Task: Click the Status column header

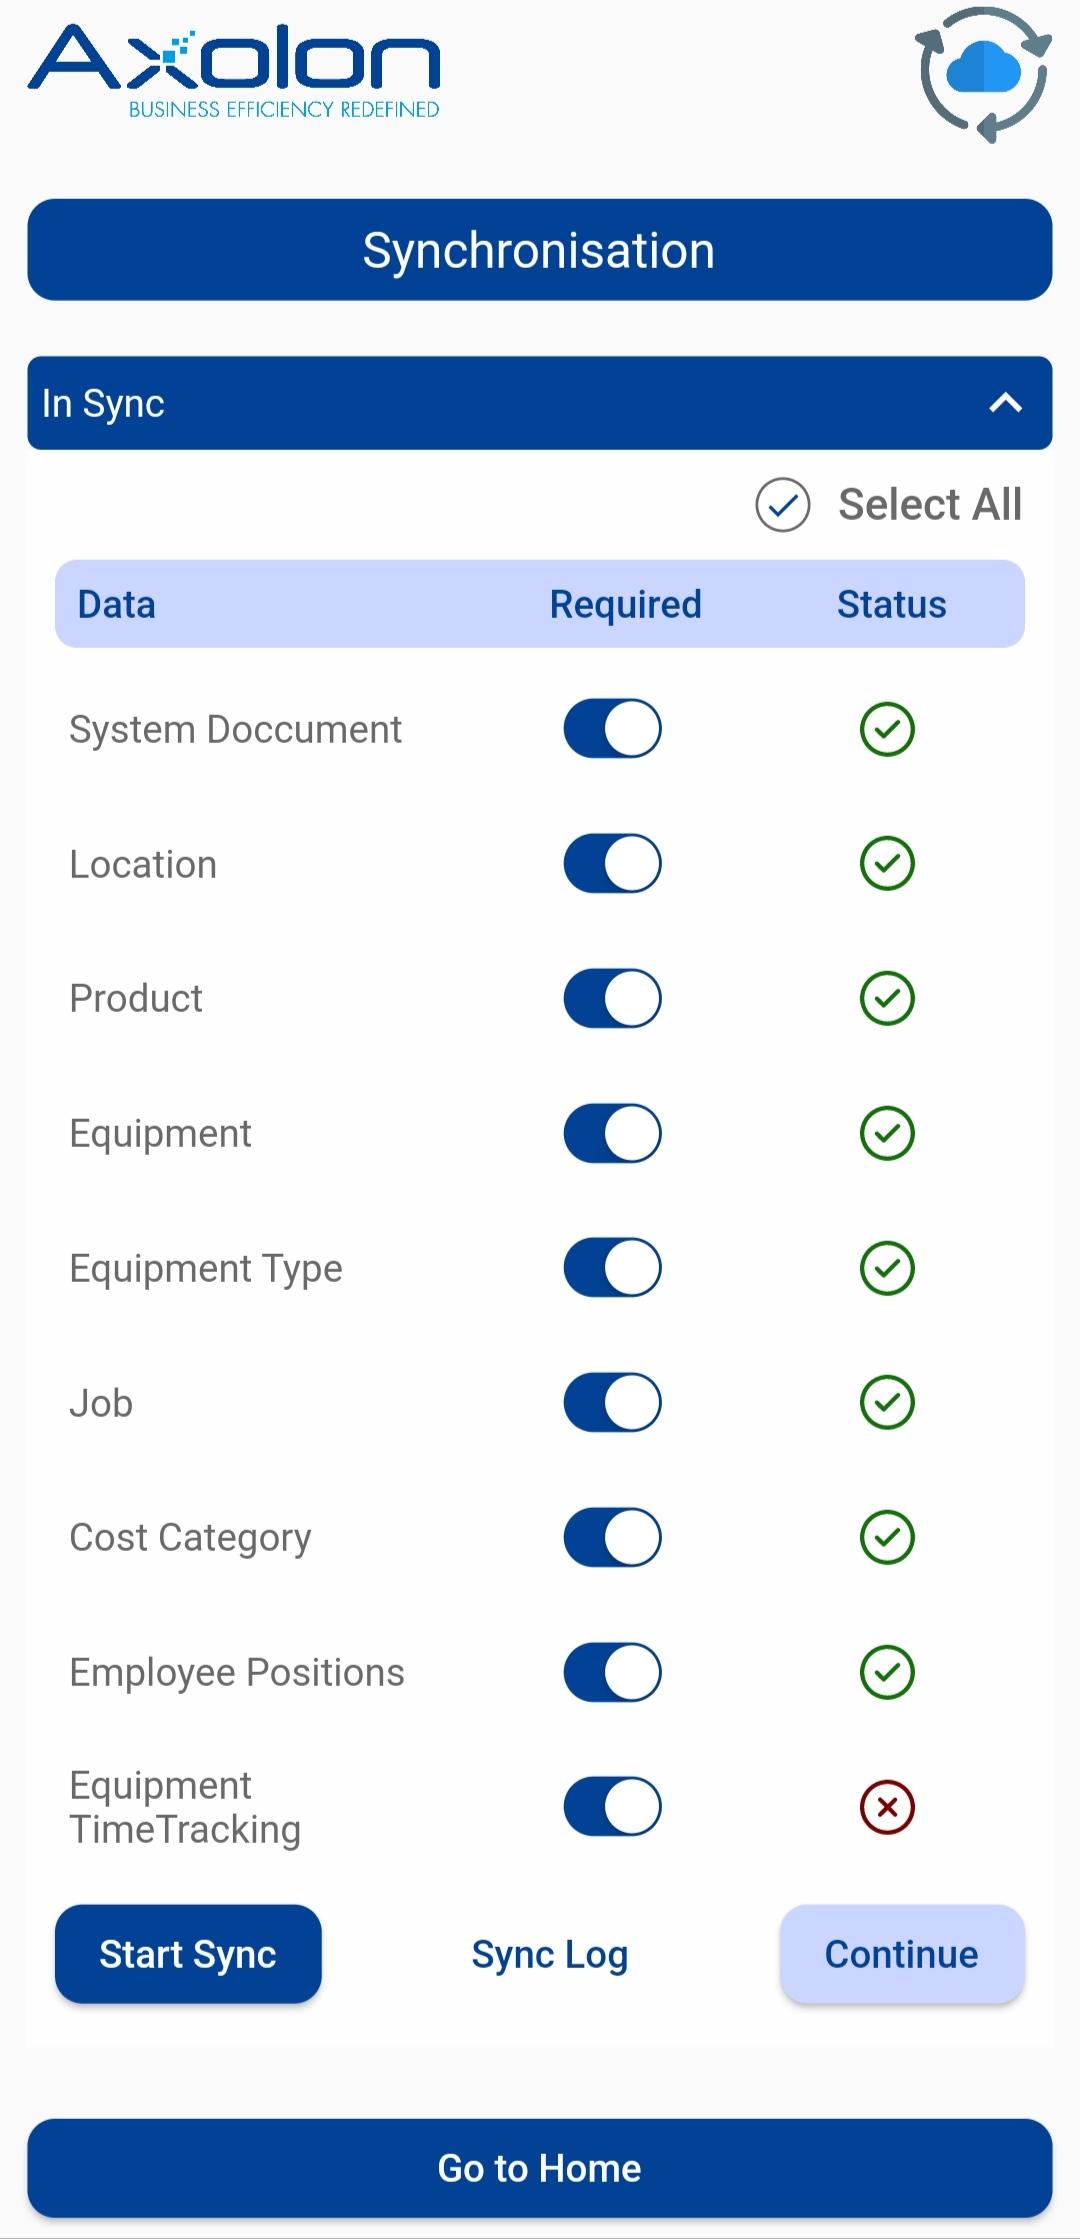Action: click(x=891, y=604)
